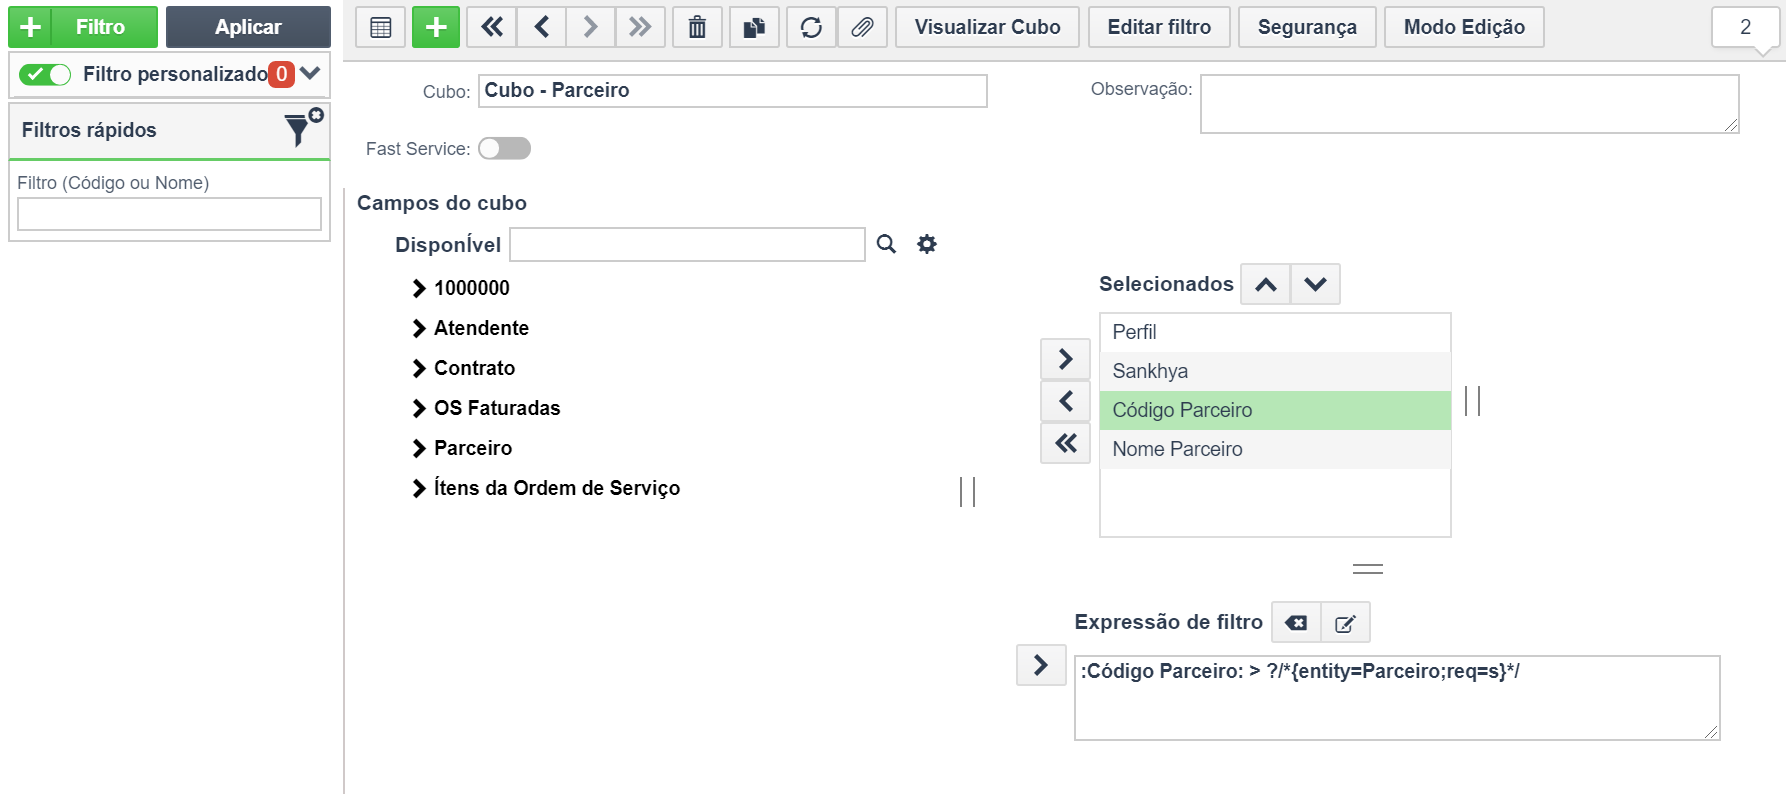The image size is (1786, 794).
Task: Go to next record arrow
Action: [590, 27]
